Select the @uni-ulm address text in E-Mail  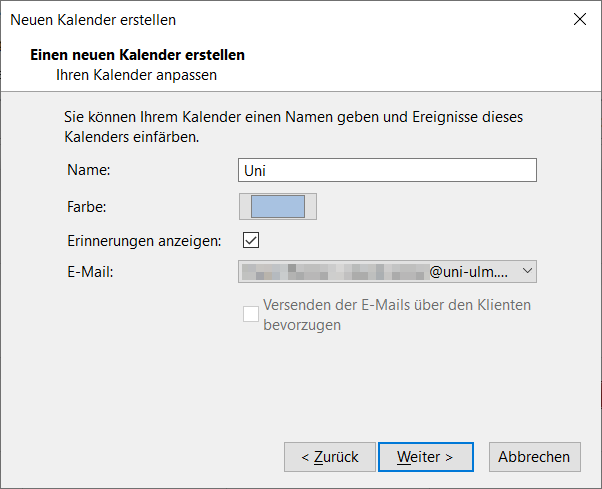click(x=468, y=271)
